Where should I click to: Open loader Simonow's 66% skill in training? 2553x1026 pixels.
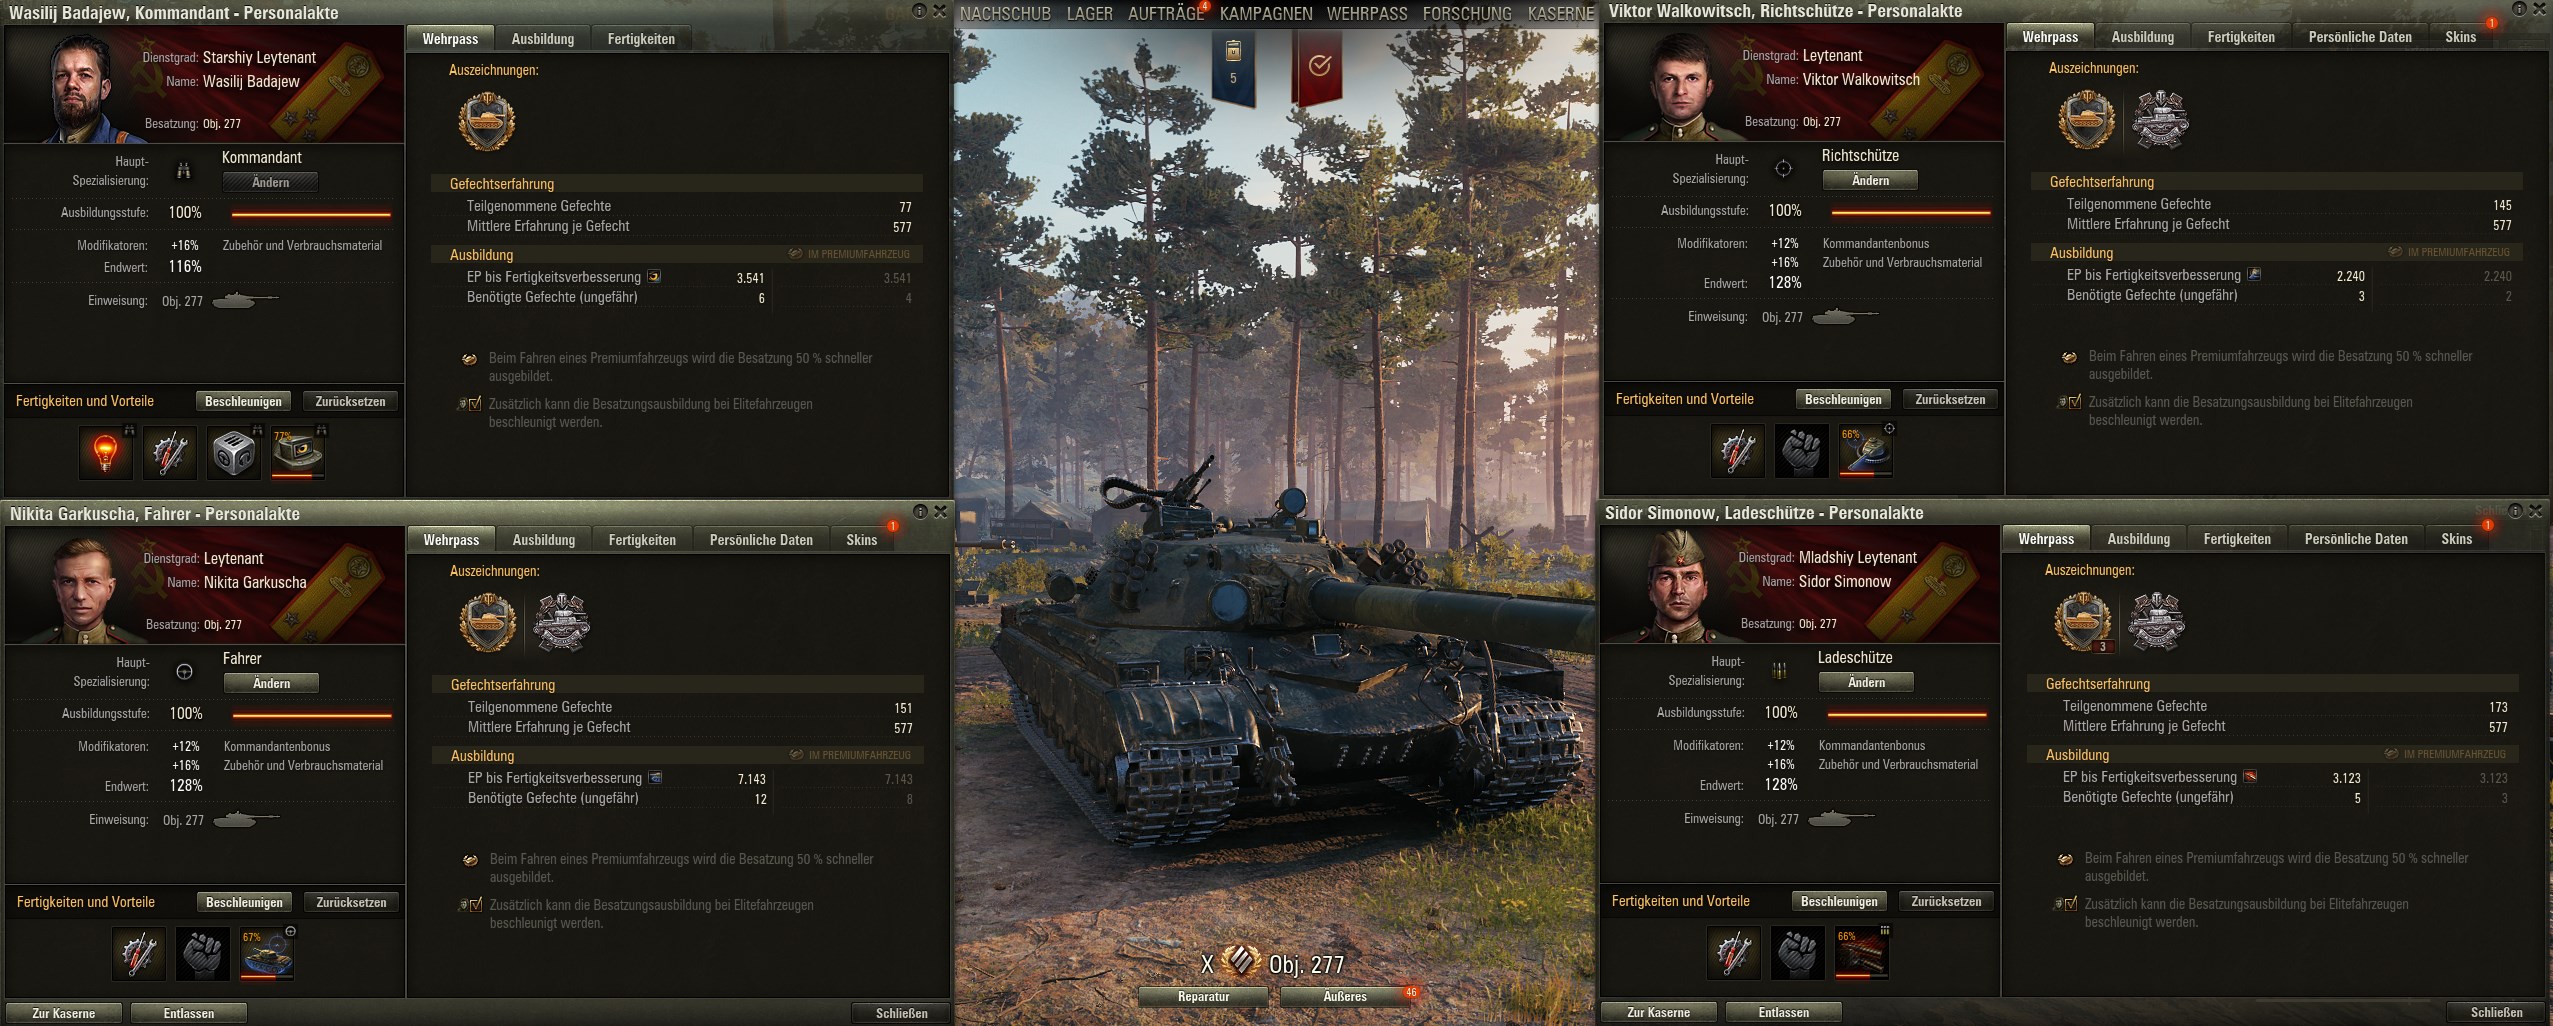pos(1861,953)
